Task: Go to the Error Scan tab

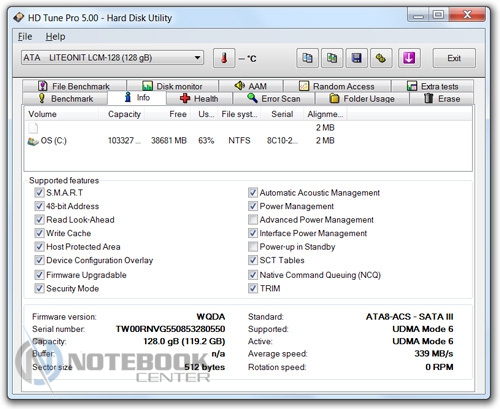Action: 274,99
